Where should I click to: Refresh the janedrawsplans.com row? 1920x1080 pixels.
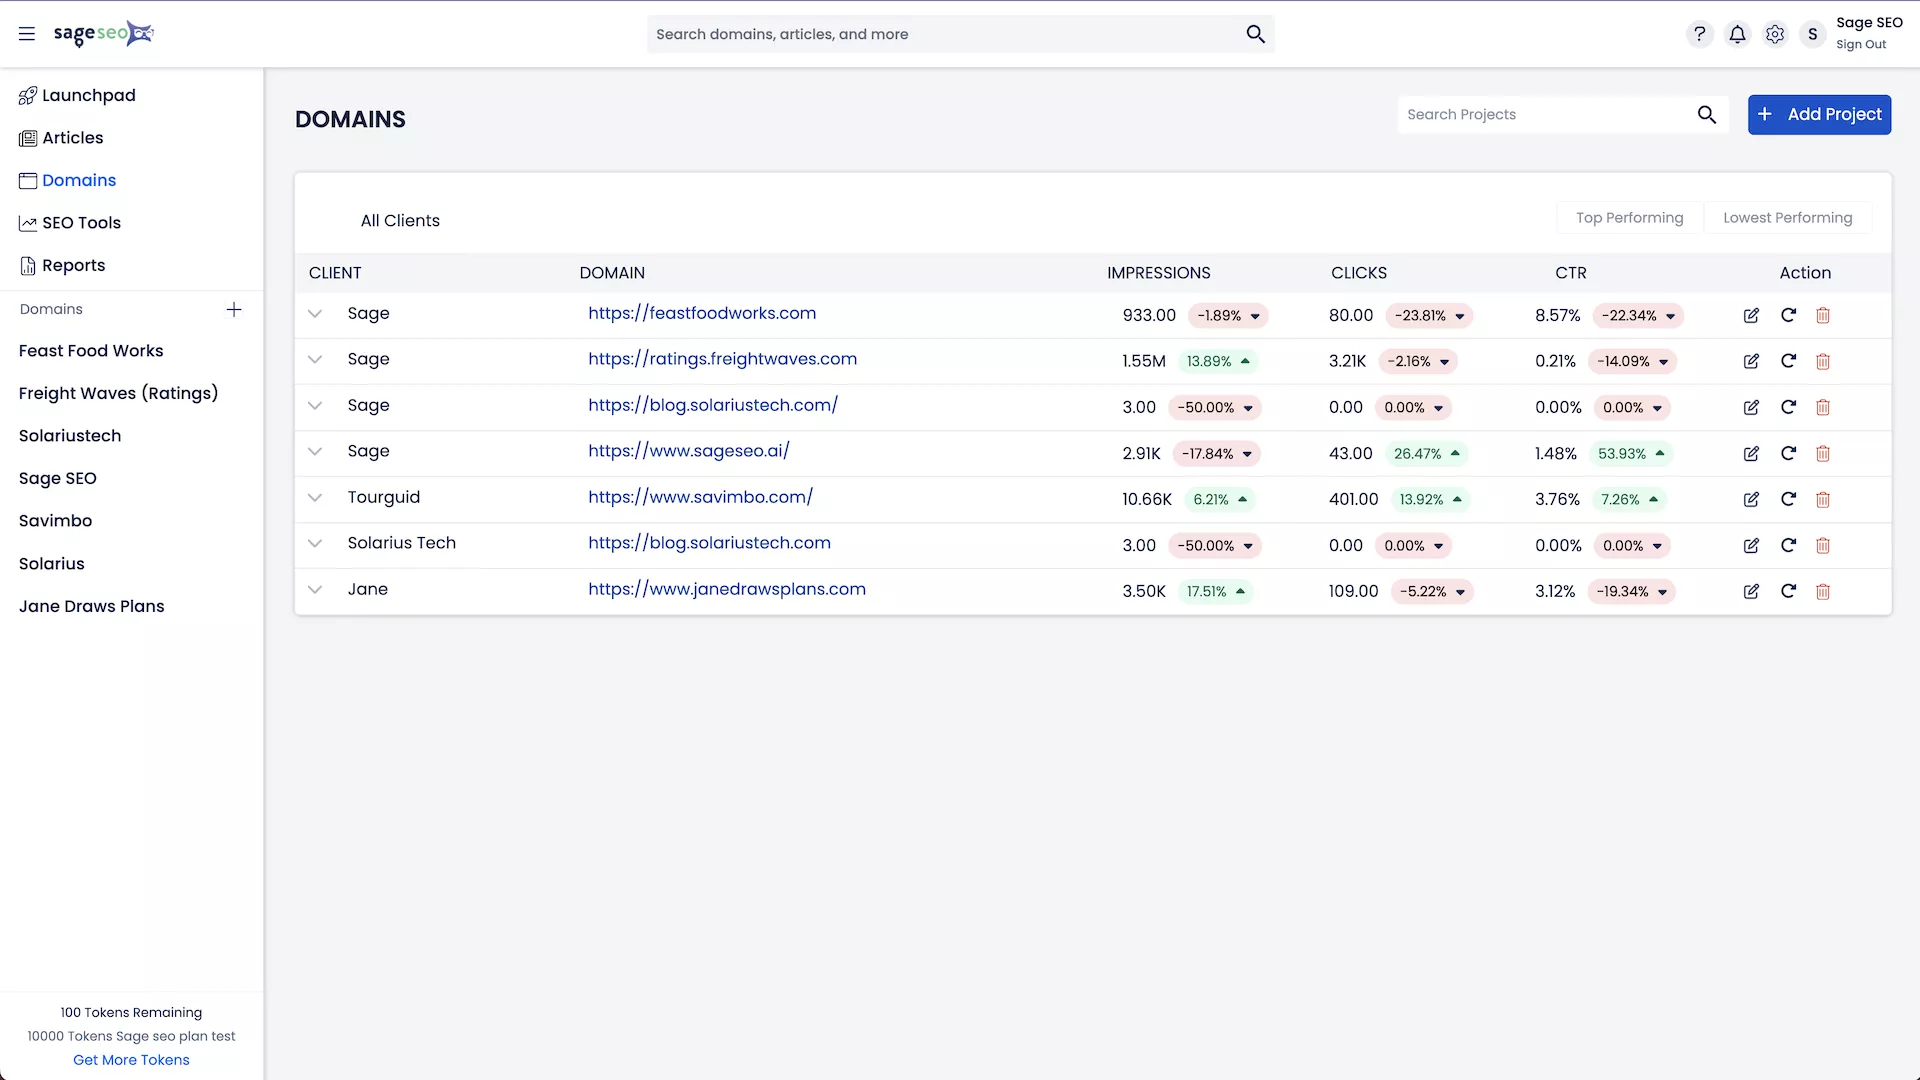click(x=1788, y=591)
